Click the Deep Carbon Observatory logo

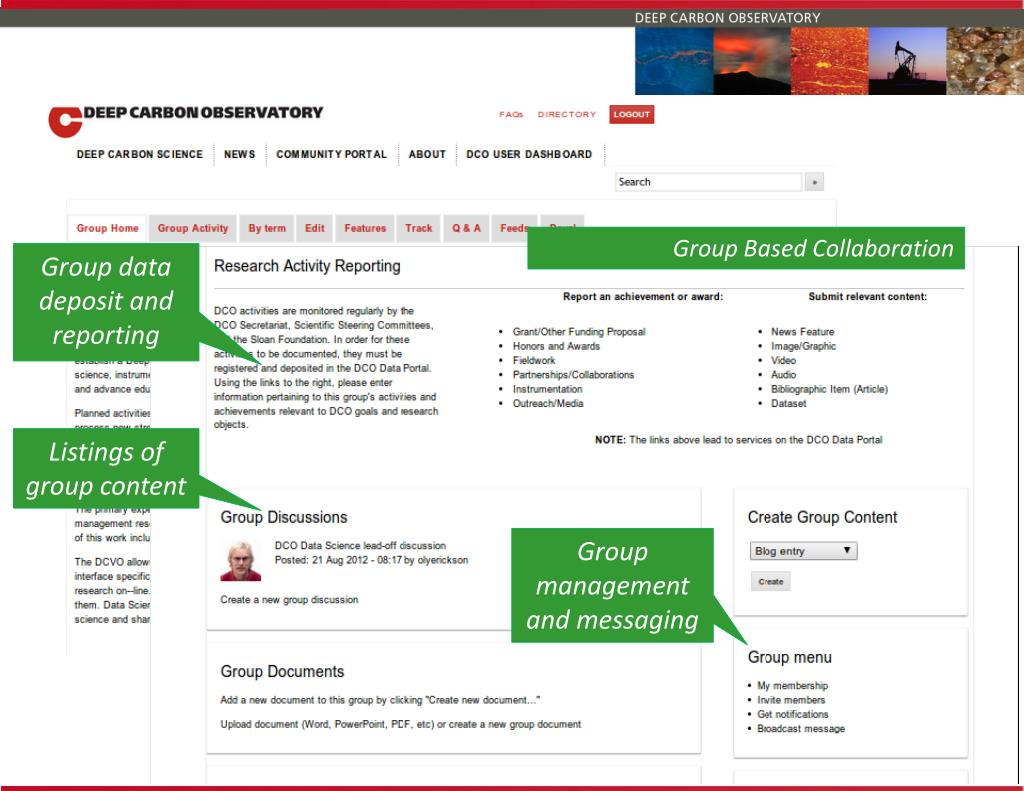(x=185, y=120)
